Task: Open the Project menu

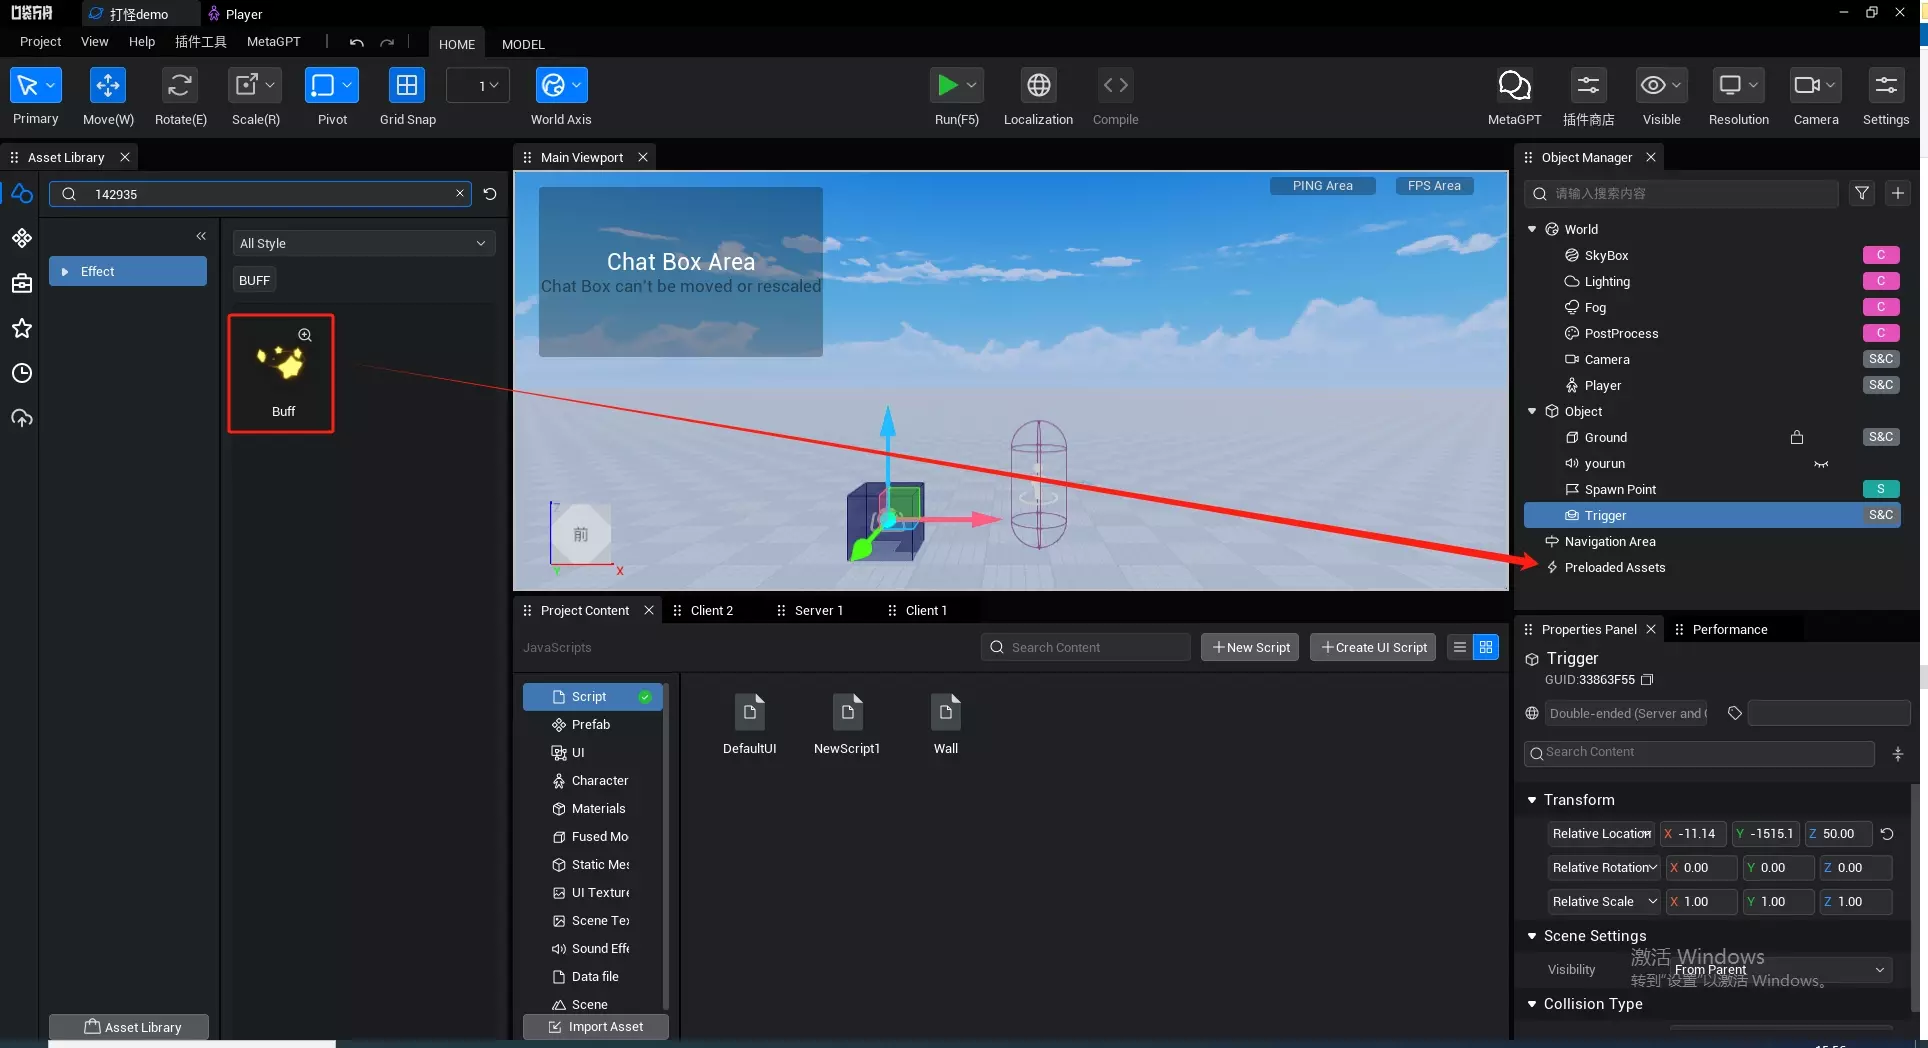Action: point(40,42)
